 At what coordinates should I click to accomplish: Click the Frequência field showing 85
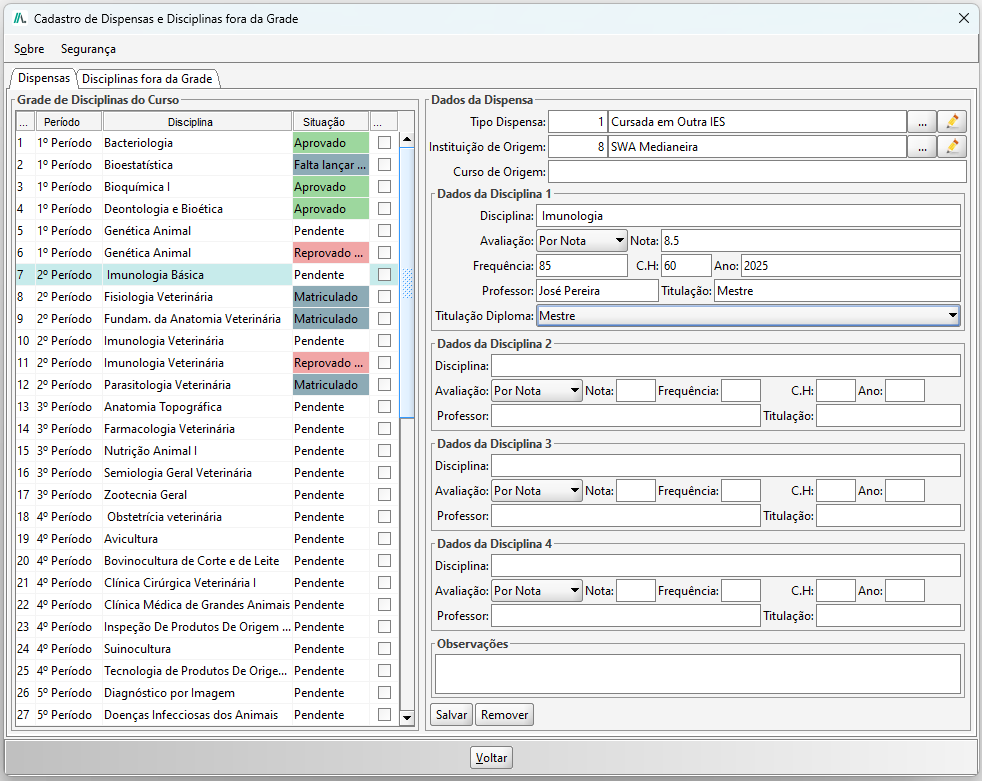[x=582, y=266]
